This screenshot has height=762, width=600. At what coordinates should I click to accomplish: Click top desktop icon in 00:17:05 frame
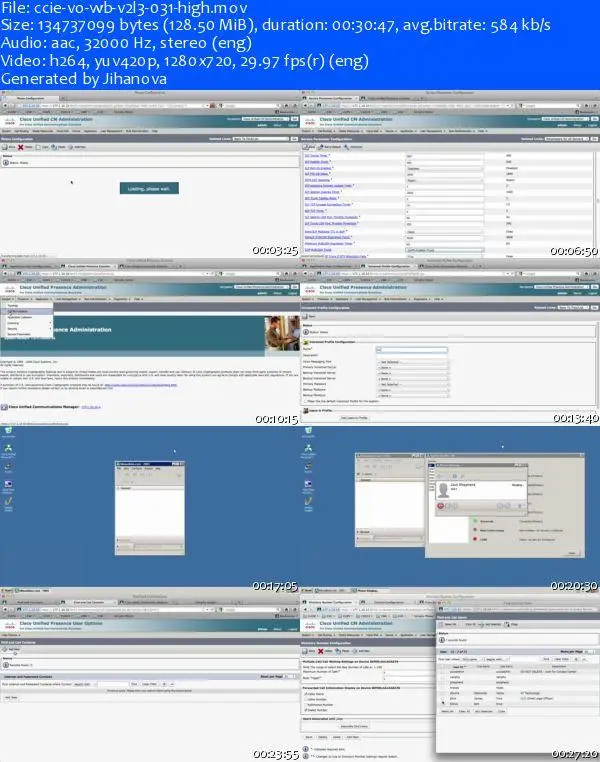[8, 431]
